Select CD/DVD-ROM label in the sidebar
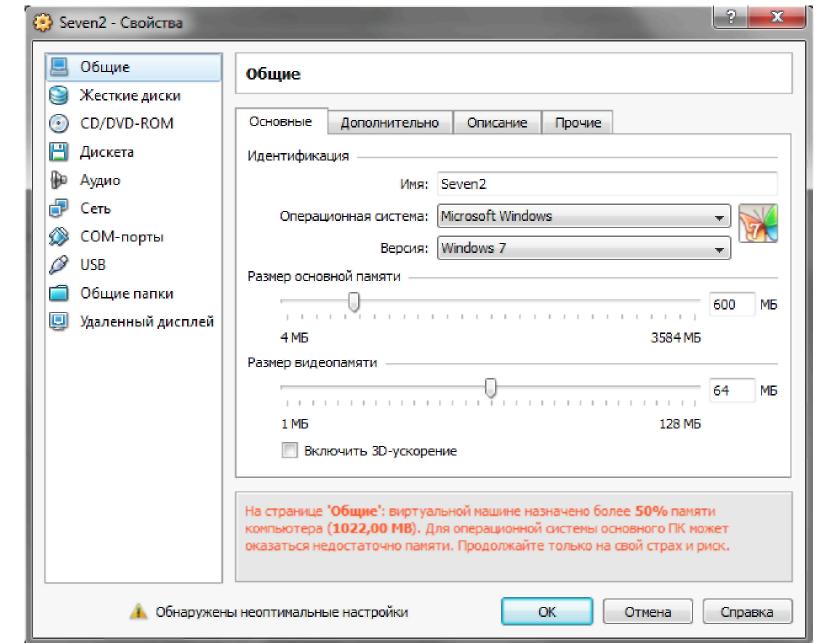 127,124
